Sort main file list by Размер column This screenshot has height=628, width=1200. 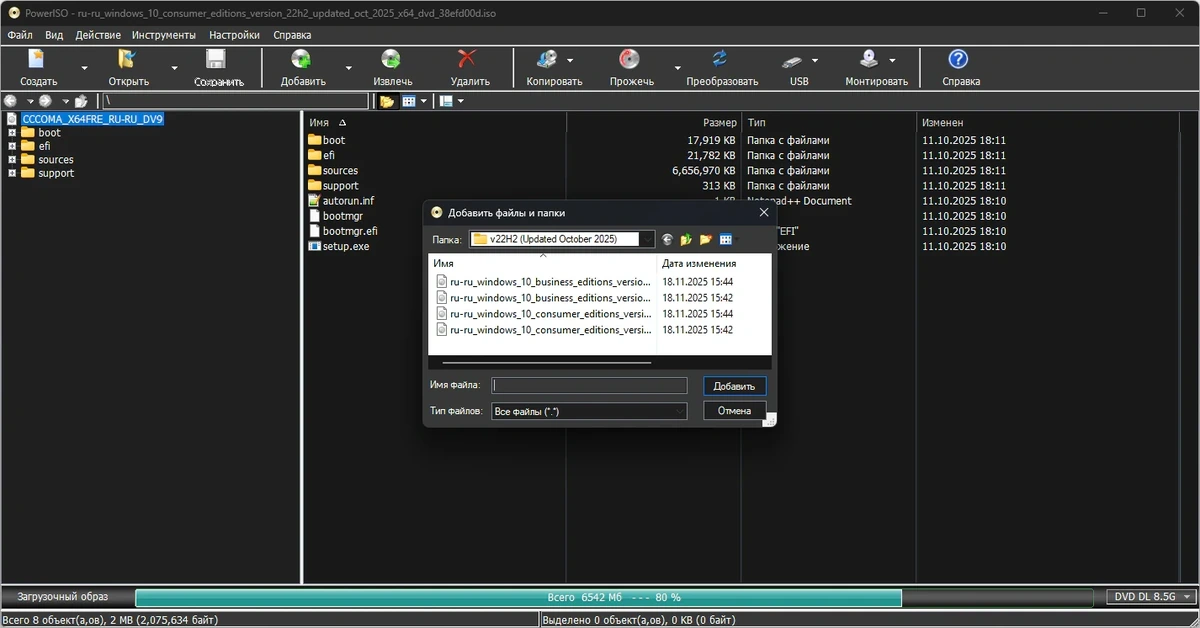654,122
